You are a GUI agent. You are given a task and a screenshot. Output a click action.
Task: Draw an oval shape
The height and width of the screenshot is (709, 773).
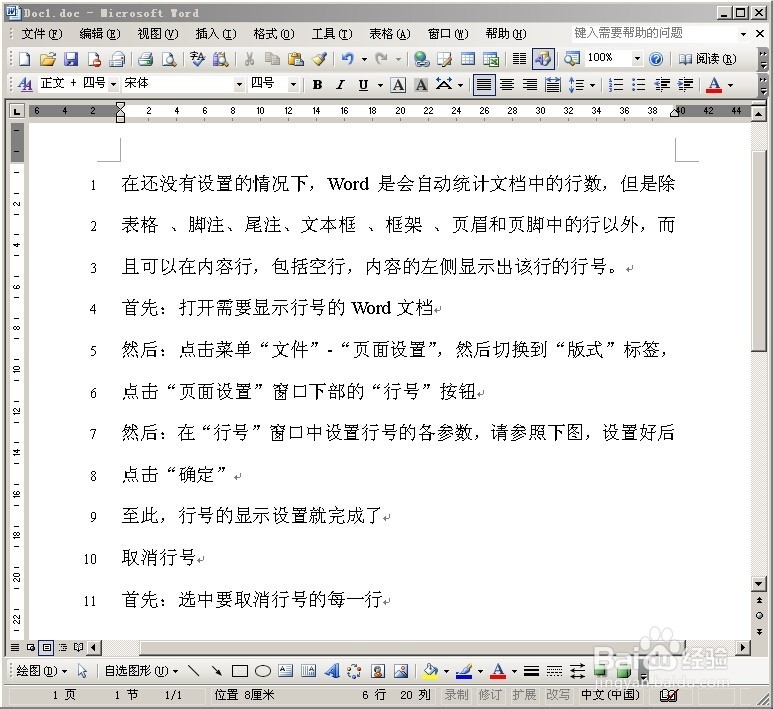coord(263,671)
